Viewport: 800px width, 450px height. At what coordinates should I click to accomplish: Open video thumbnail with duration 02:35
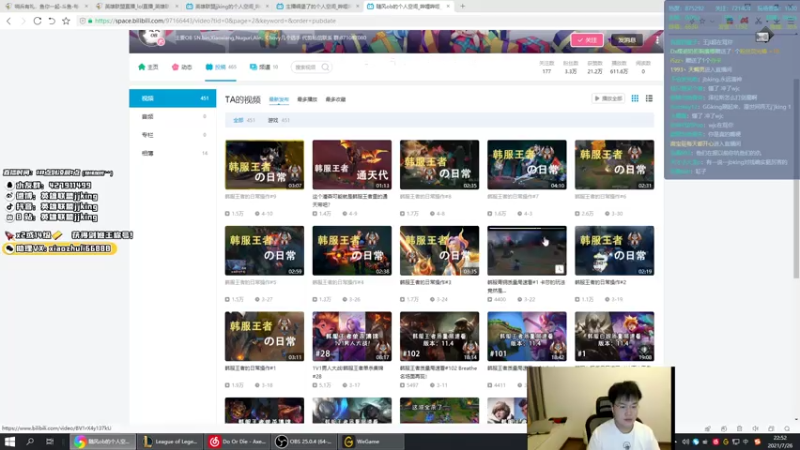coord(439,165)
